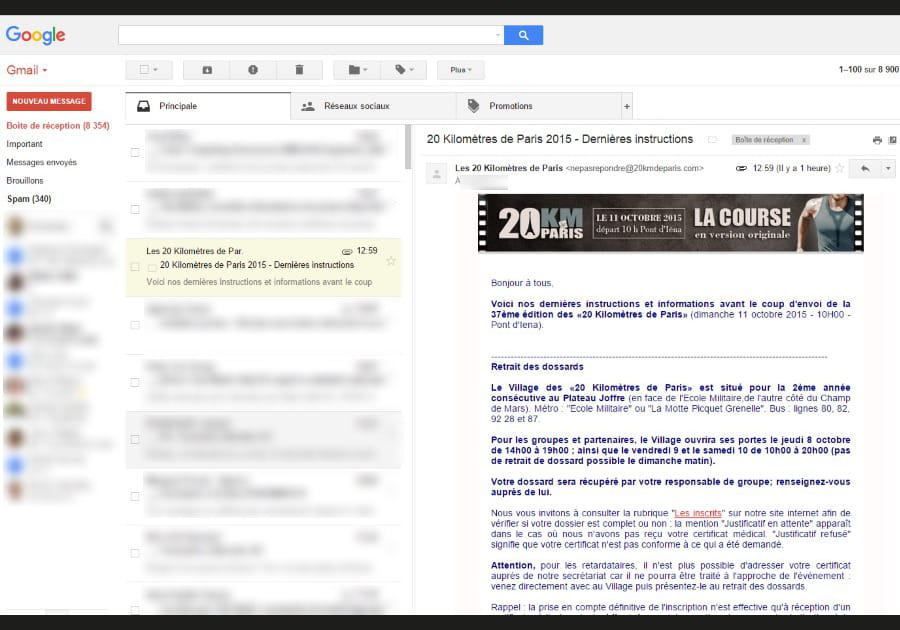Click the Réseaux sociaux people icon

click(308, 106)
